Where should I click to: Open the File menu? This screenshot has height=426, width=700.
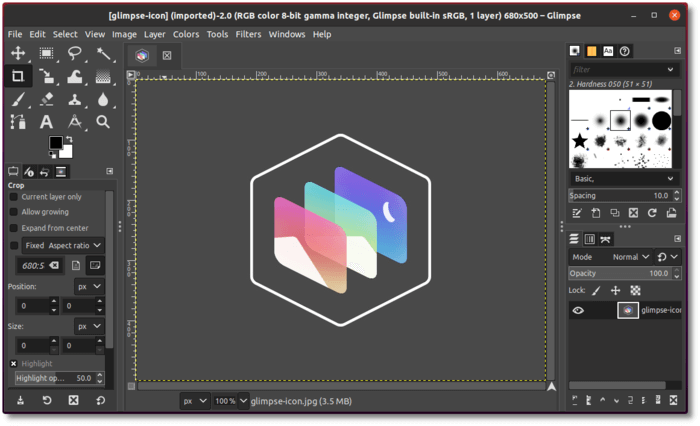coord(15,34)
